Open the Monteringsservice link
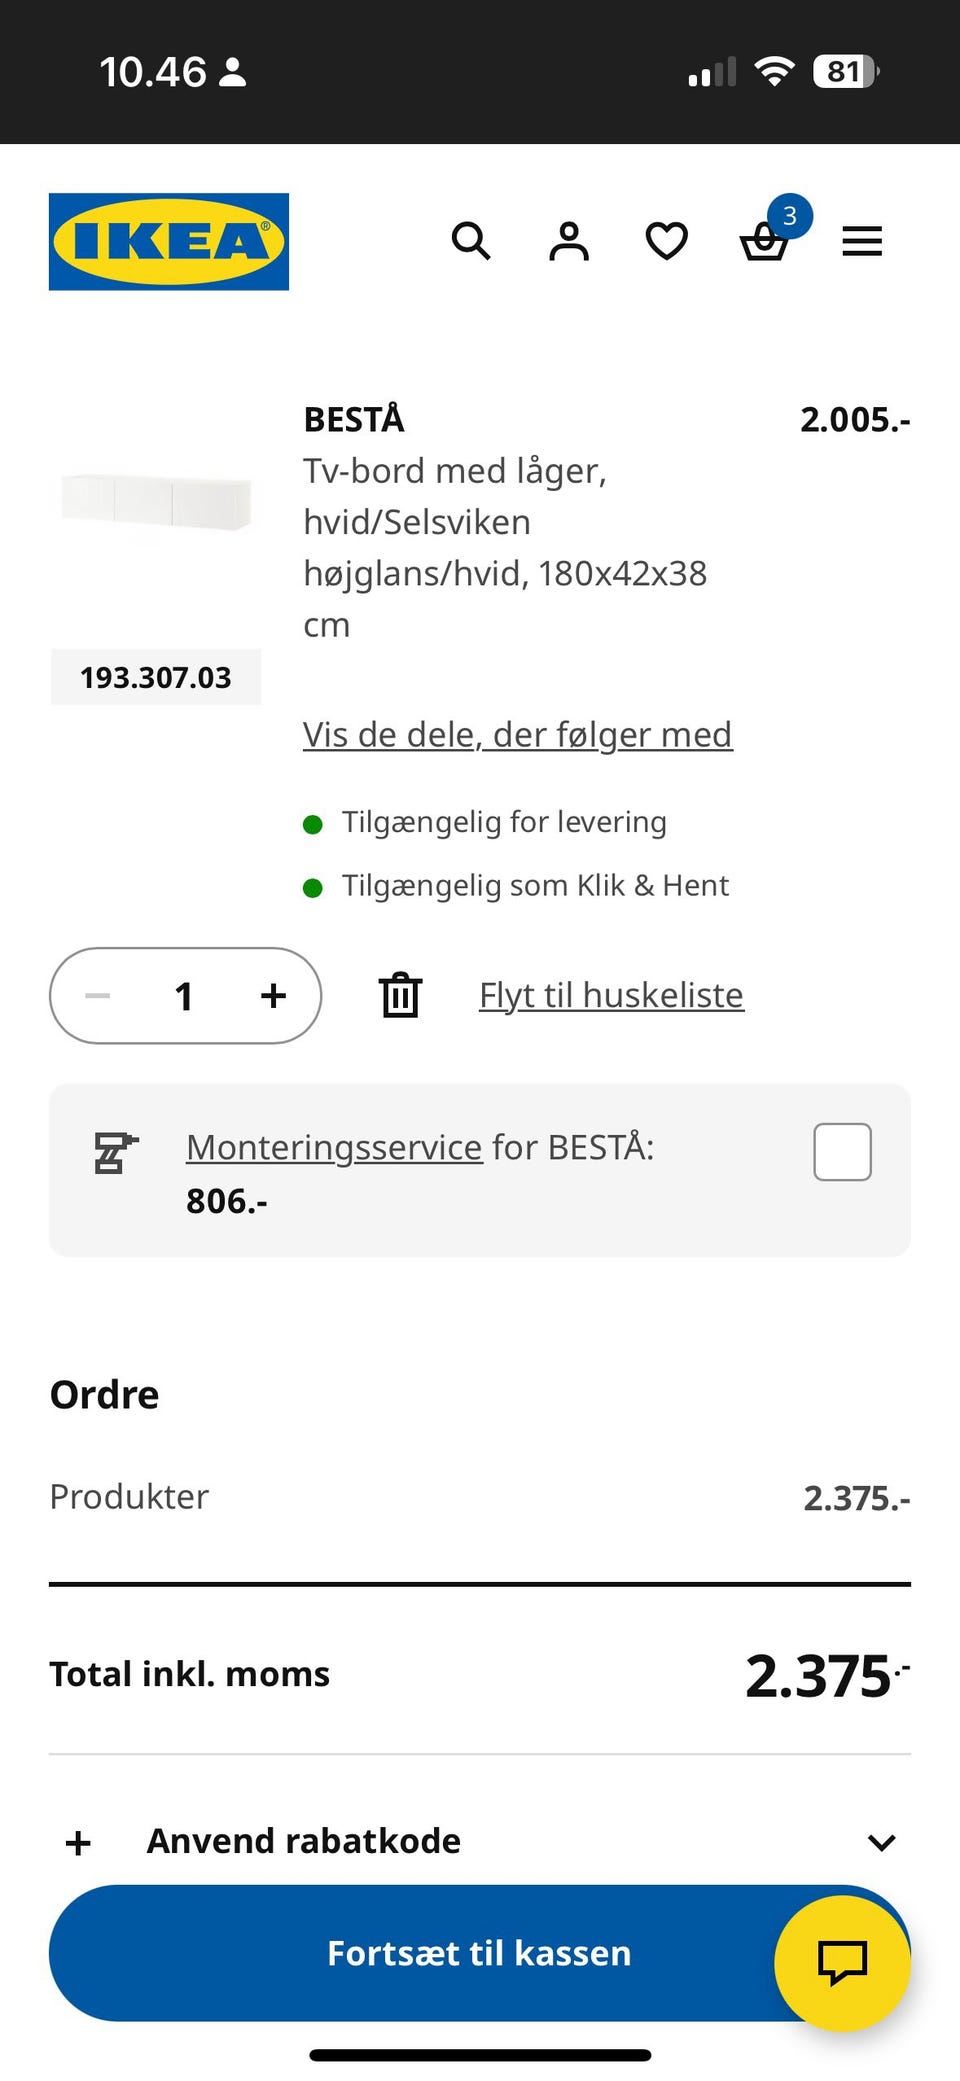Image resolution: width=960 pixels, height=2081 pixels. click(334, 1147)
